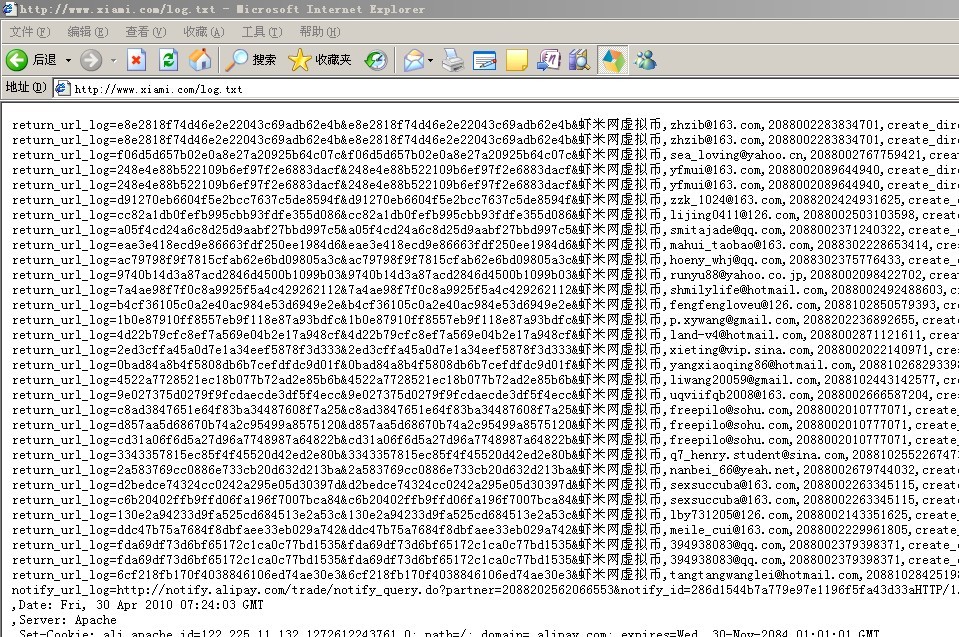Open the 搜索 search pane
The width and height of the screenshot is (959, 637).
pyautogui.click(x=250, y=60)
